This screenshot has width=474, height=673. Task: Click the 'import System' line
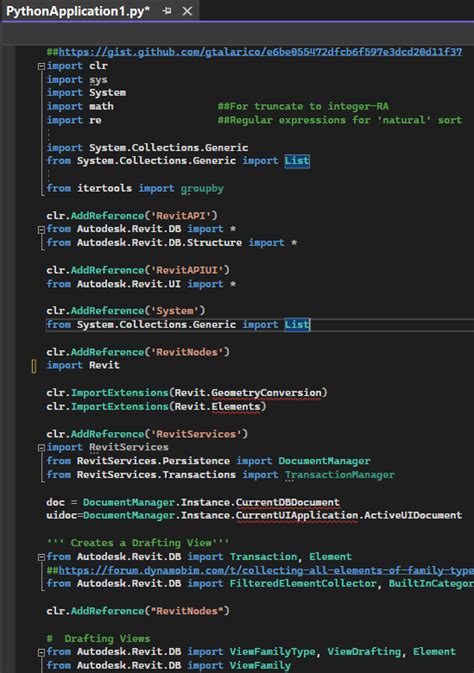[86, 93]
